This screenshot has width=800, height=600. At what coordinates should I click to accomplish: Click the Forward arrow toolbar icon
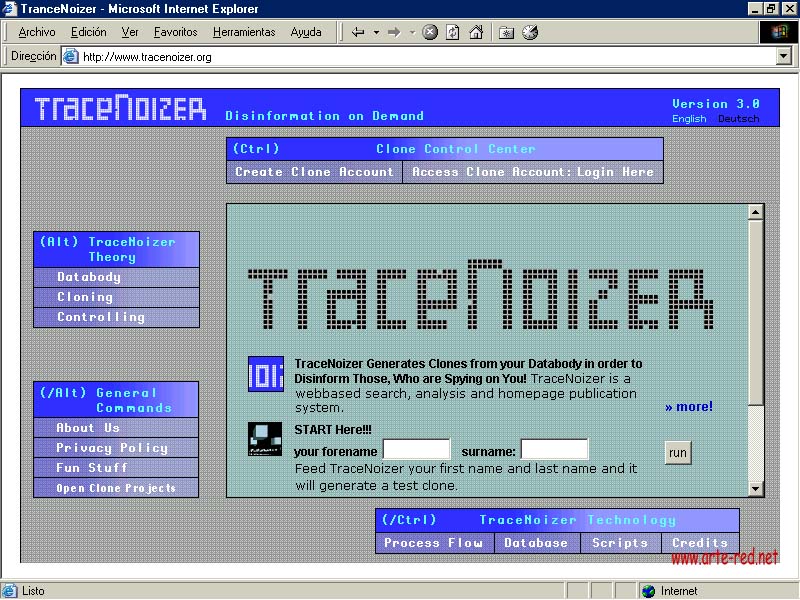click(x=394, y=32)
